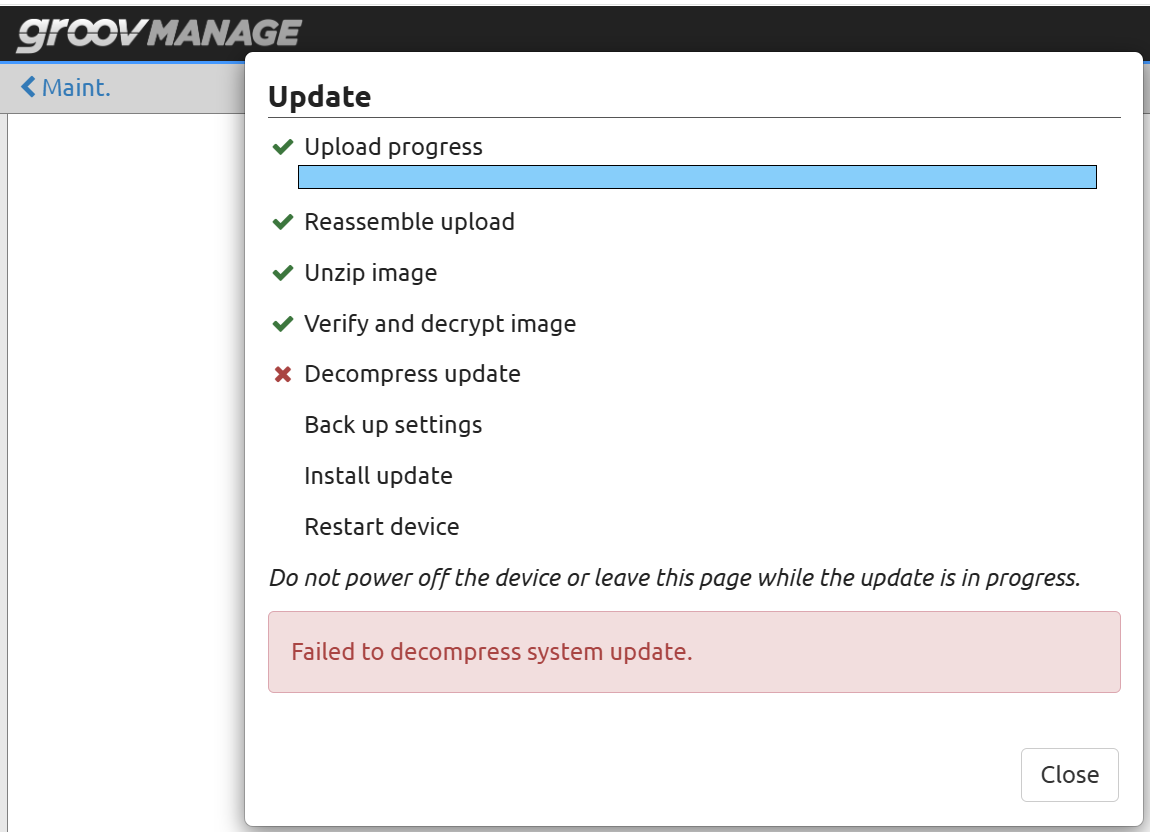
Task: Click the groov Manage logo
Action: (158, 34)
